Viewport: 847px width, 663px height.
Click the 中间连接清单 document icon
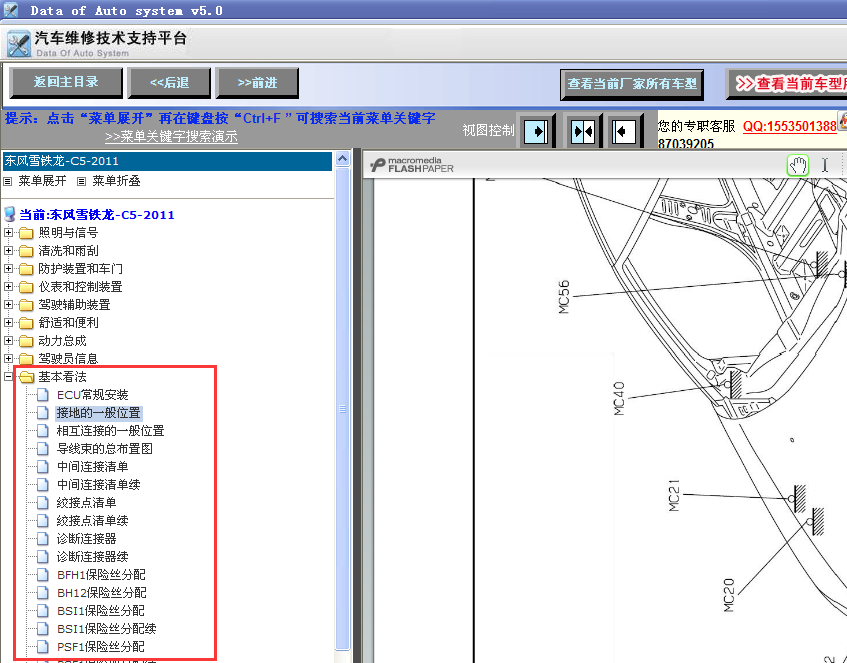coord(43,466)
